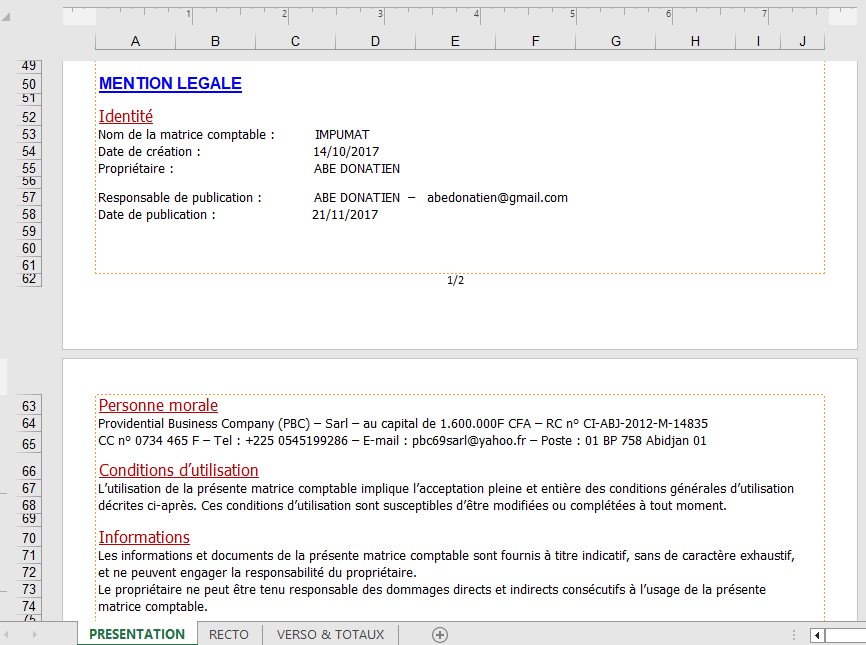Select row 68 header

(x=29, y=505)
